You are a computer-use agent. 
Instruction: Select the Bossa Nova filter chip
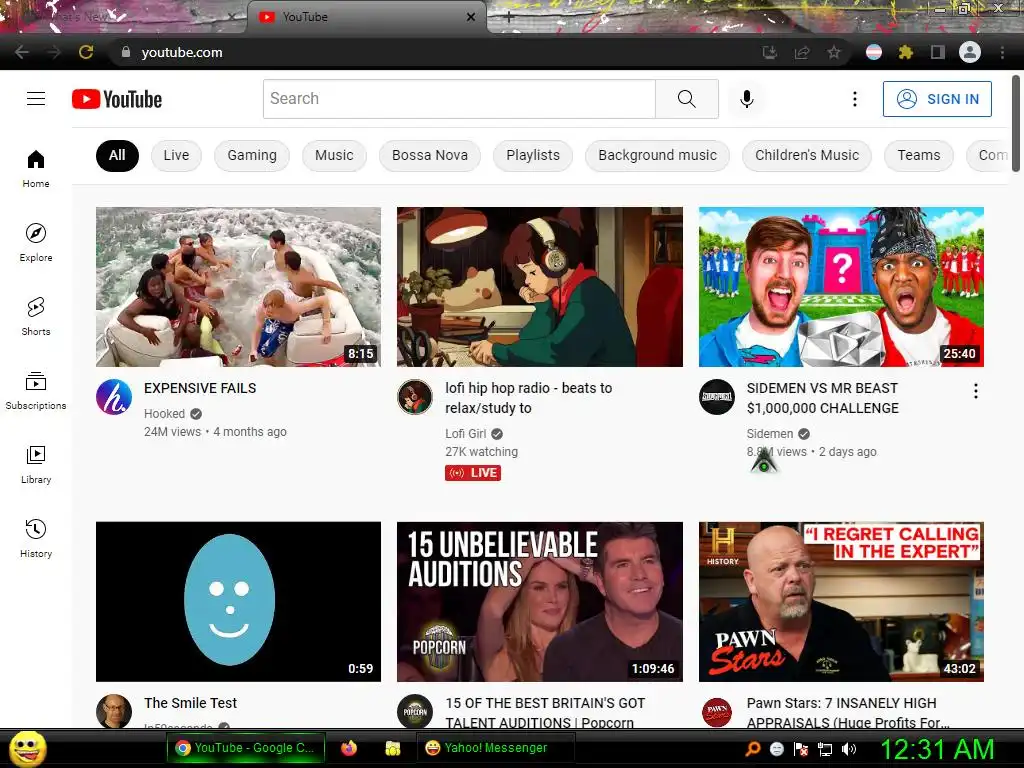[x=430, y=155]
